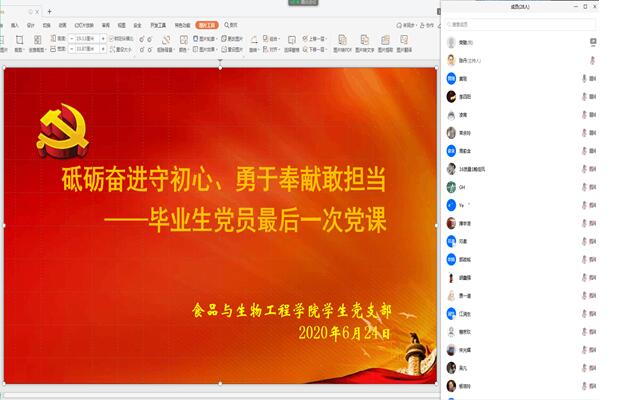
Task: Click Change Picture (更改图片) icon
Action: (x=224, y=39)
